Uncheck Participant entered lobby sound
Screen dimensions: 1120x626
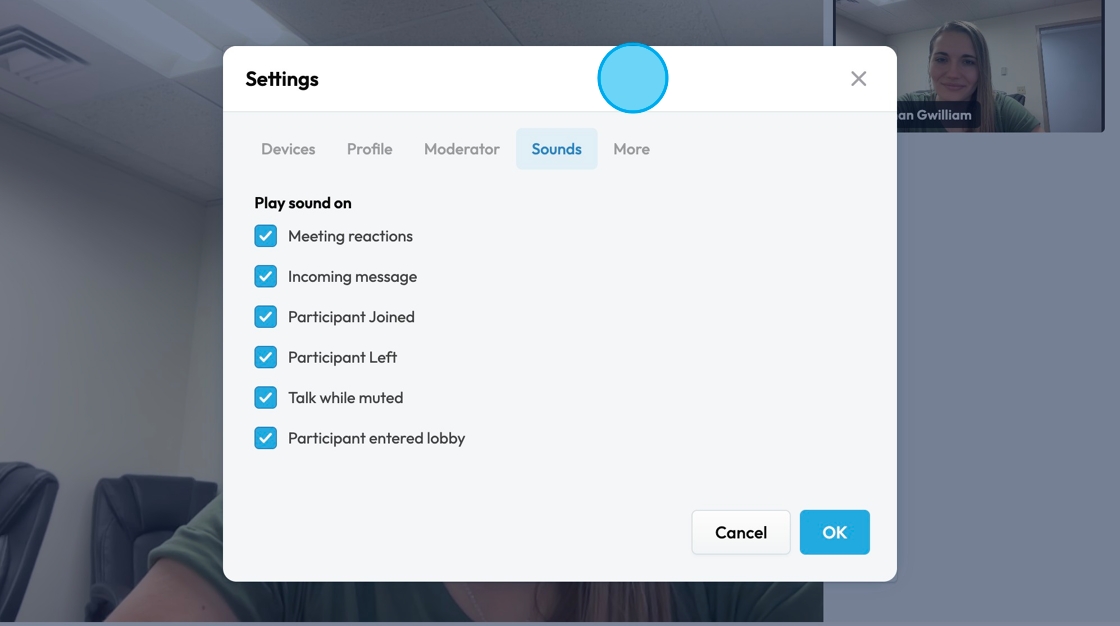[266, 438]
